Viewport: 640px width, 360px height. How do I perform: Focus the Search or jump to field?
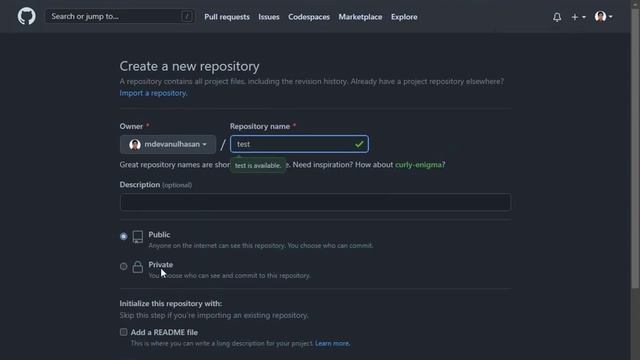(119, 16)
